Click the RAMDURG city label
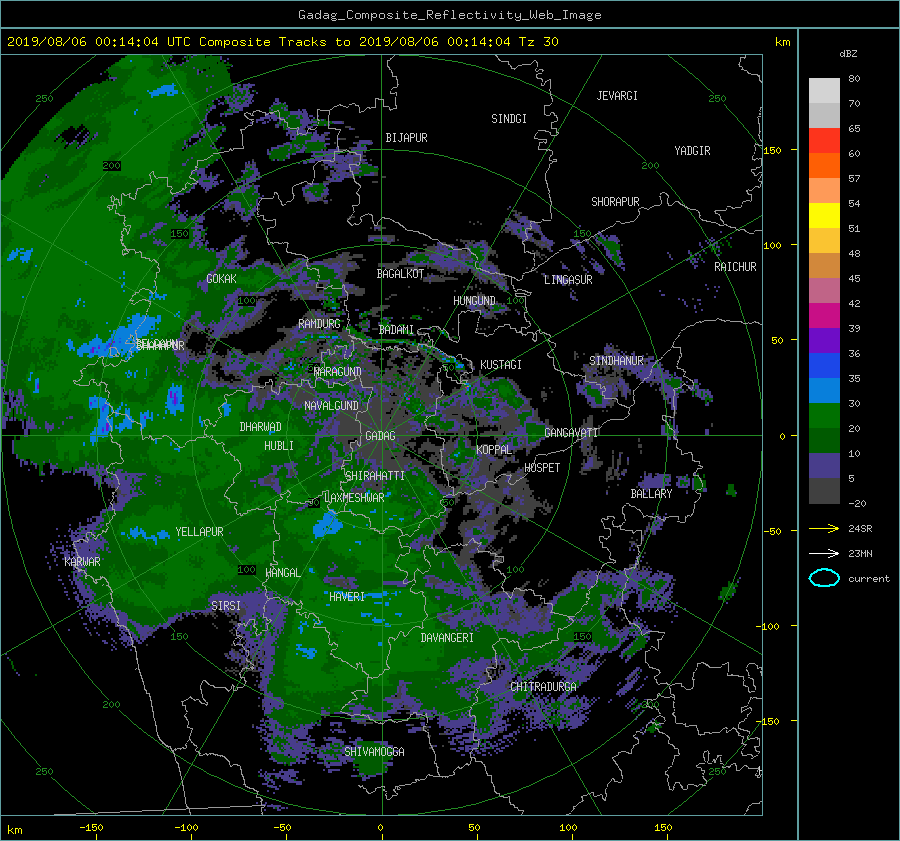 coord(319,324)
